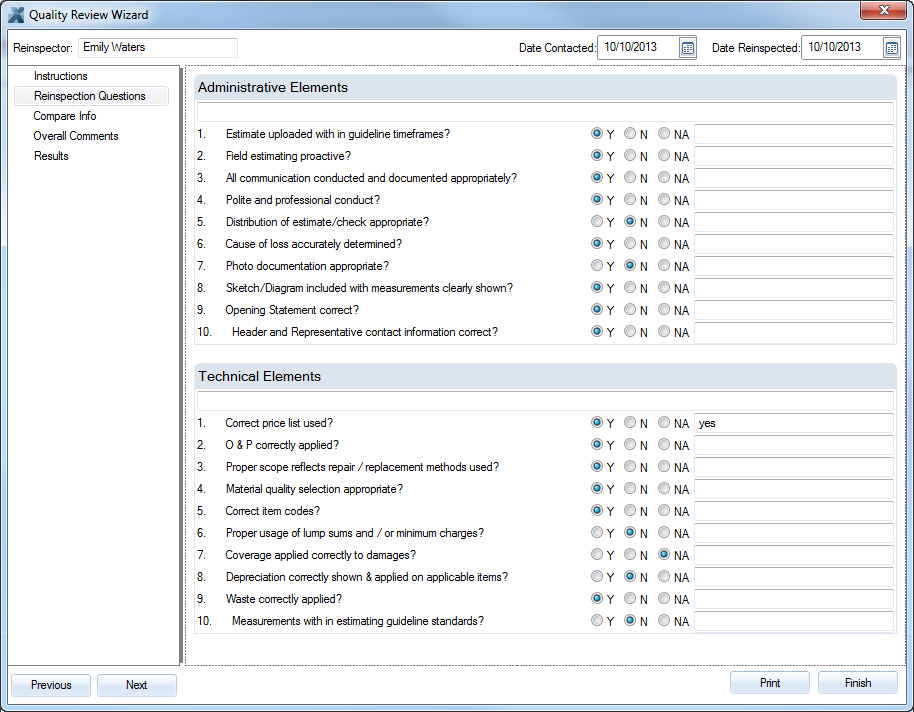Click the Xactimate app icon in title bar
This screenshot has width=914, height=712.
tap(16, 15)
